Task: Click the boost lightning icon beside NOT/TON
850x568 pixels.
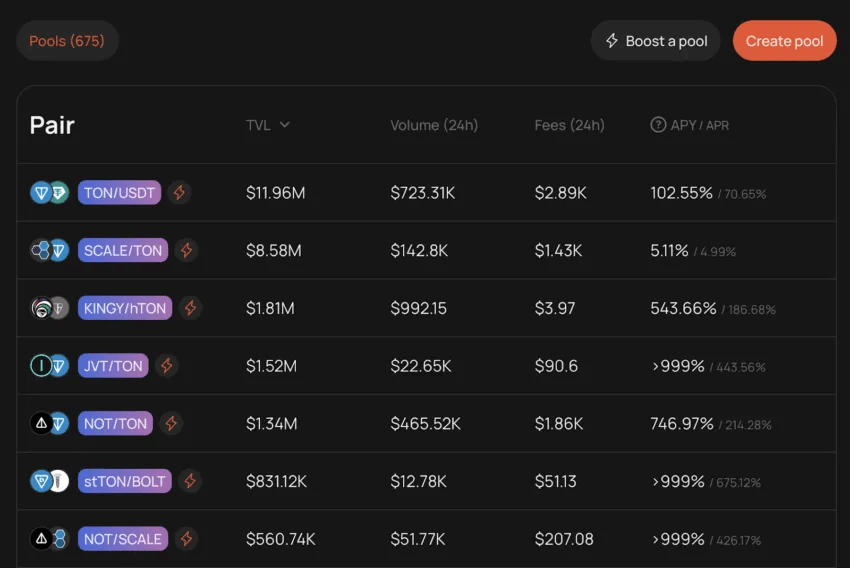Action: [171, 424]
